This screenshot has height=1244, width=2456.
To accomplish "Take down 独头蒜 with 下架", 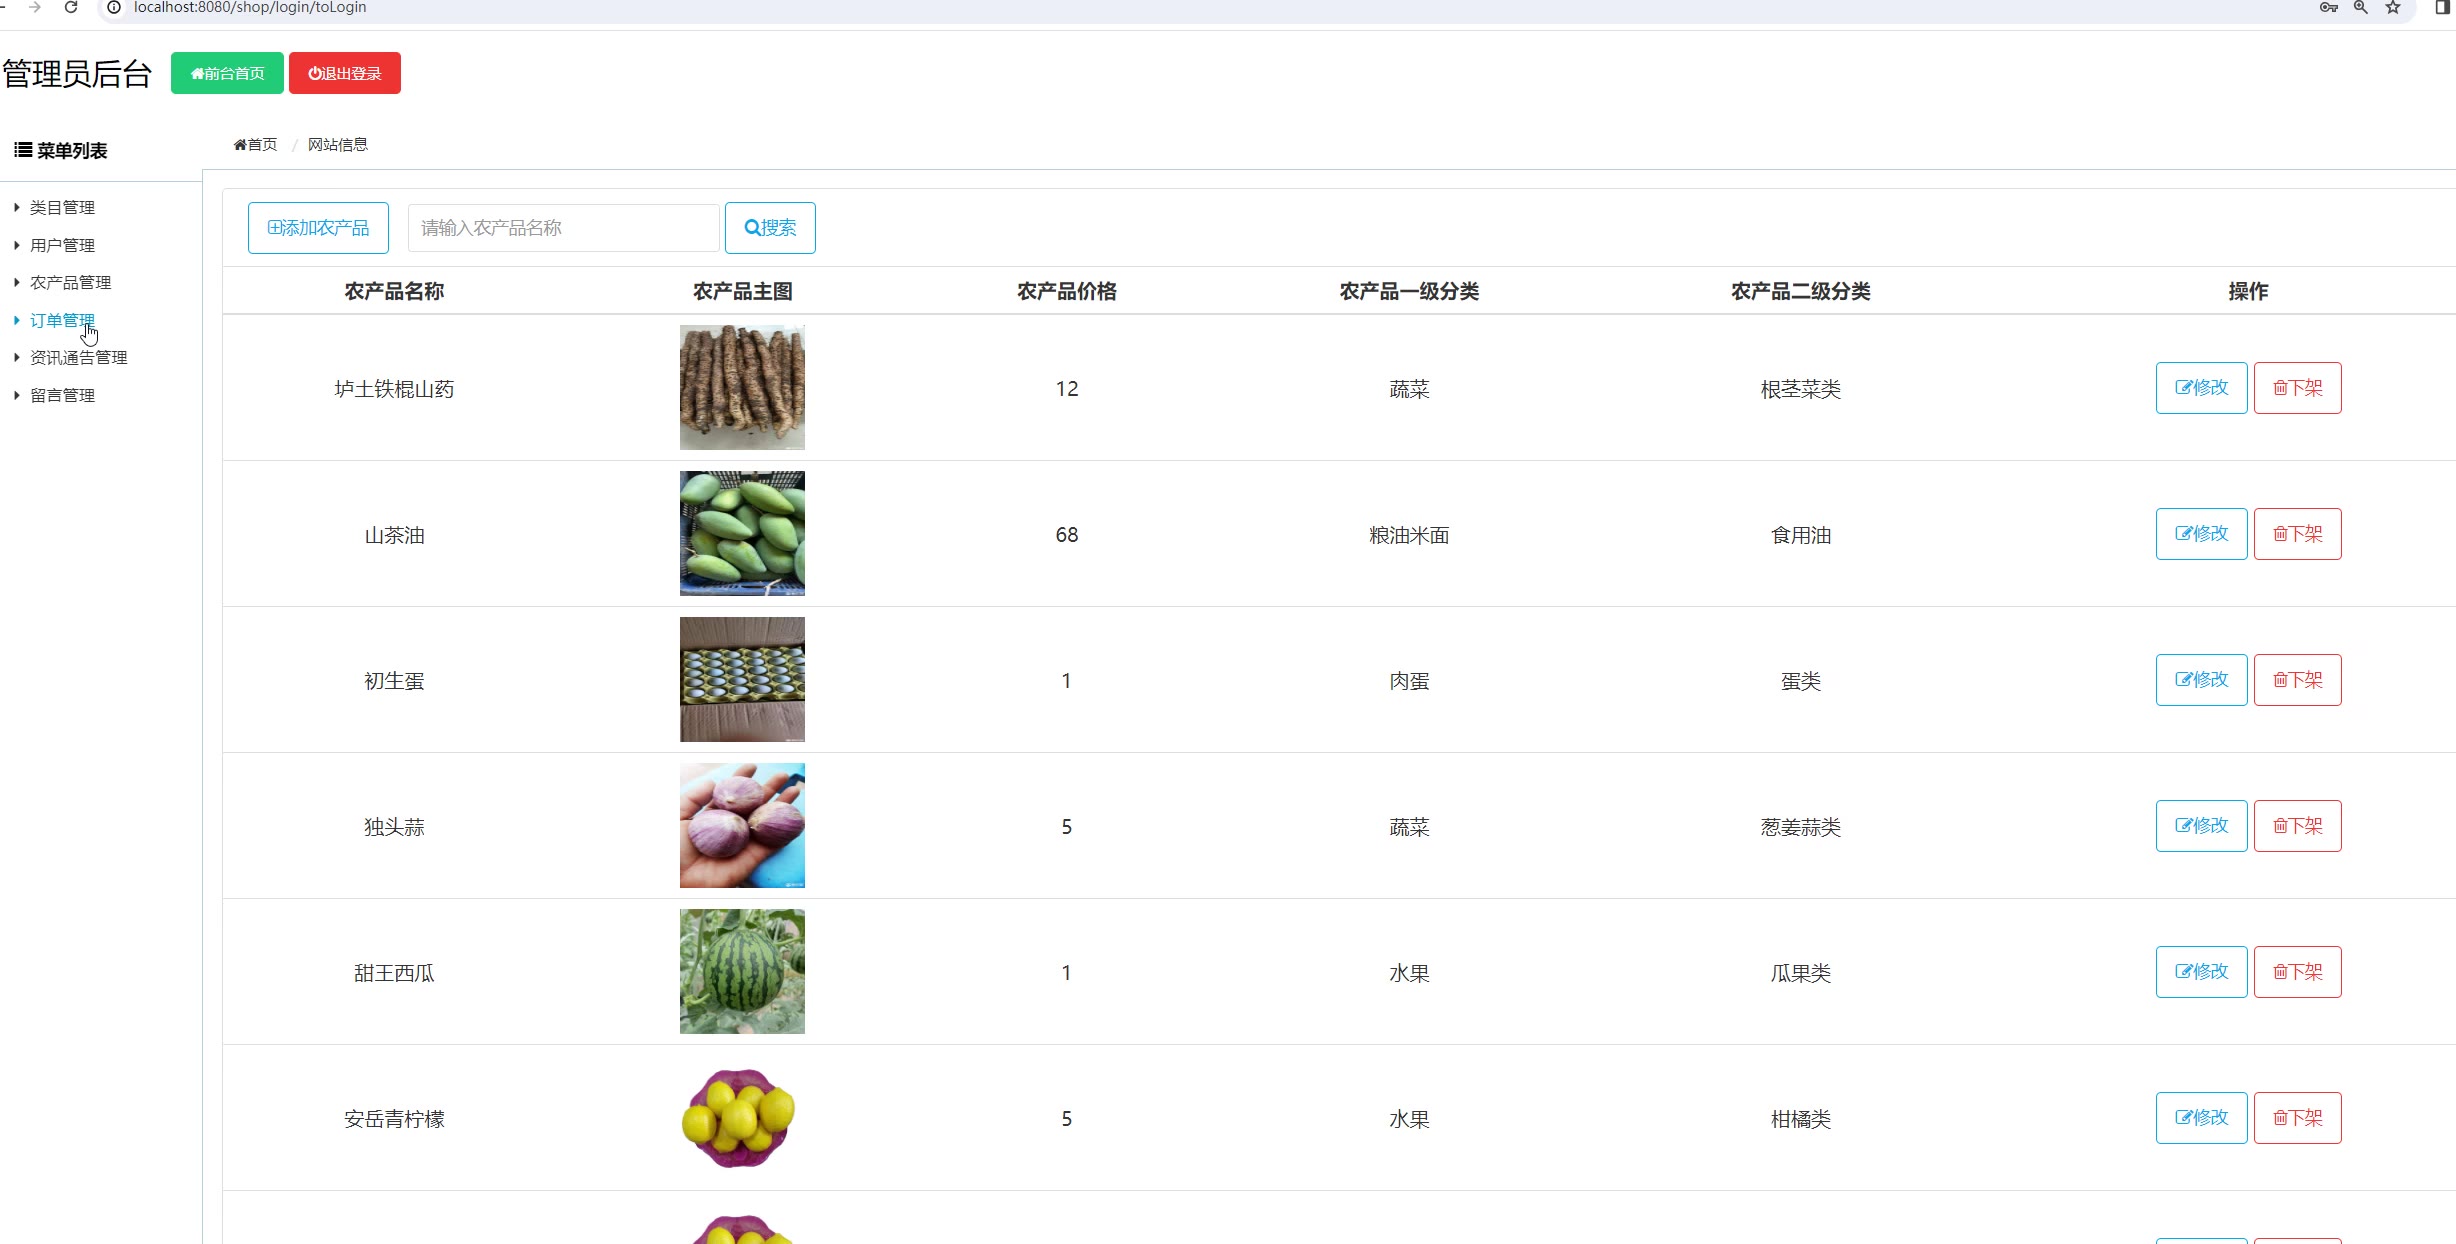I will click(x=2297, y=826).
